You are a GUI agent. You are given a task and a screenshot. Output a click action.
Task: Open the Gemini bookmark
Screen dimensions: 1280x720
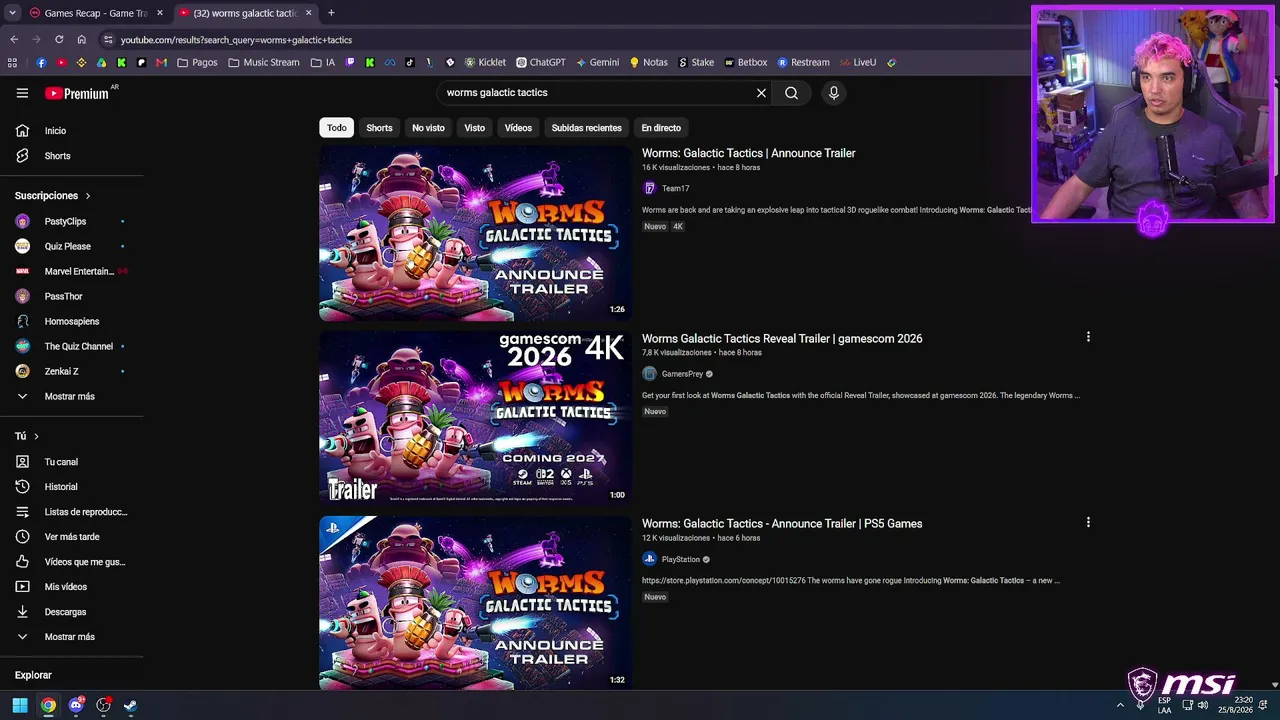click(x=597, y=62)
